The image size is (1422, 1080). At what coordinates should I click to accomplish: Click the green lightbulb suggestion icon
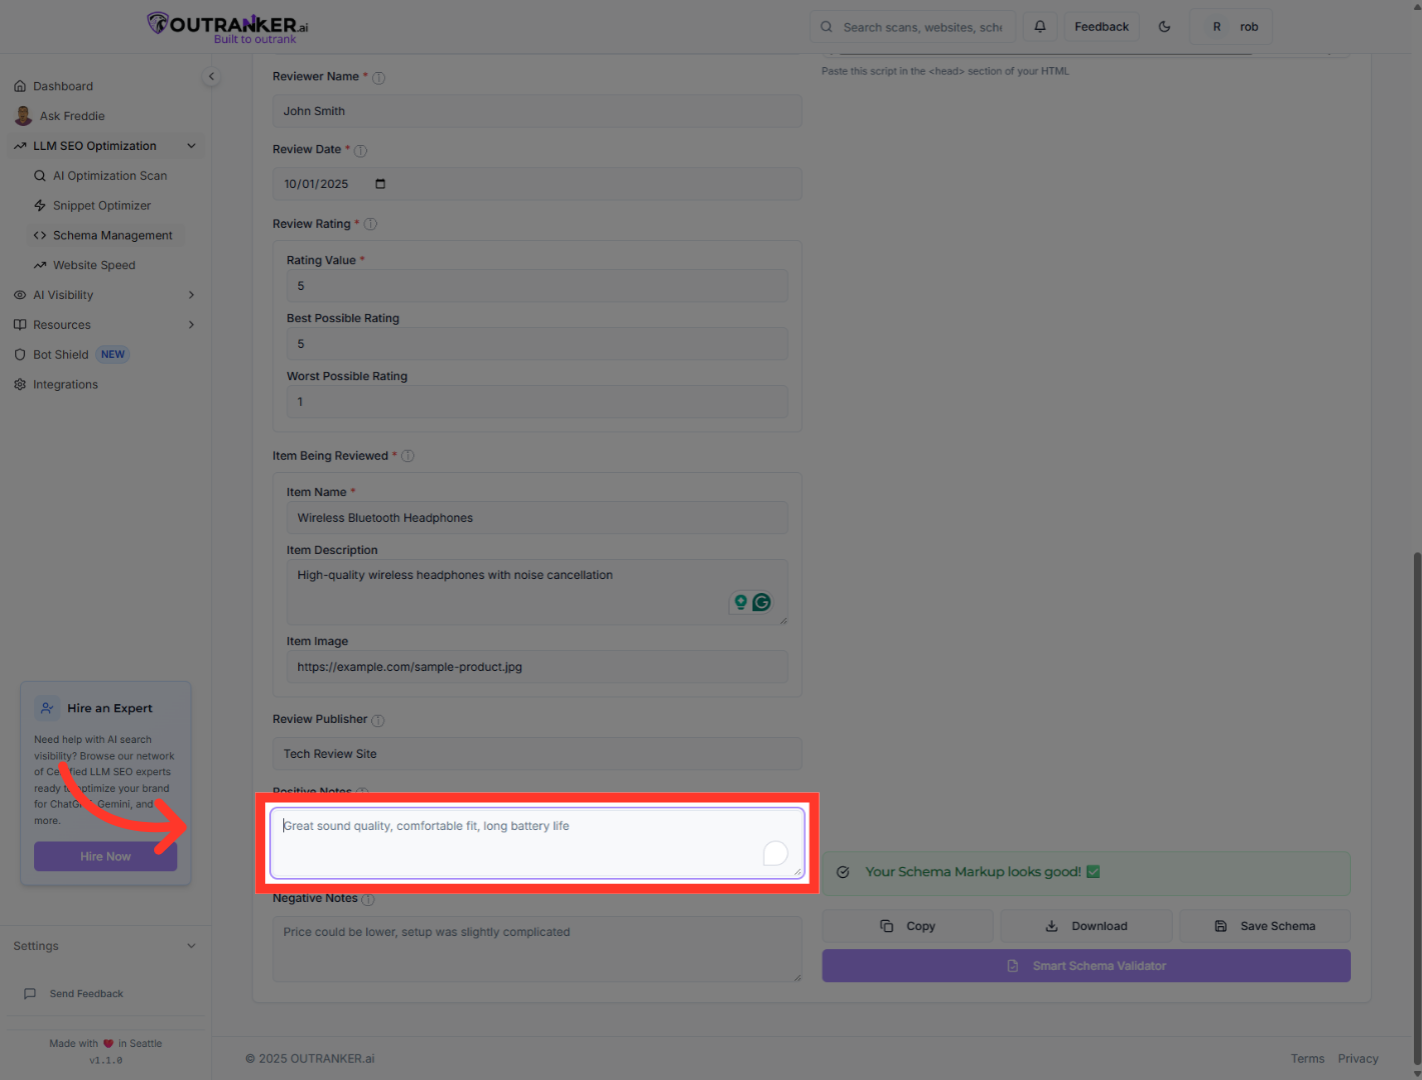tap(741, 602)
